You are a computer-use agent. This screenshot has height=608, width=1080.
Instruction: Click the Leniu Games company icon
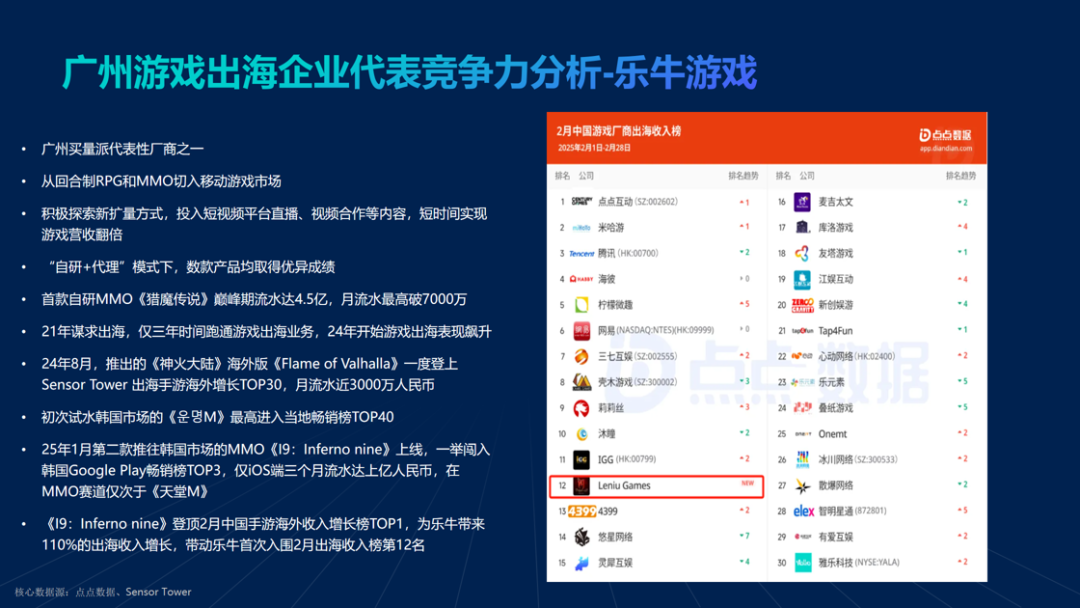[580, 487]
